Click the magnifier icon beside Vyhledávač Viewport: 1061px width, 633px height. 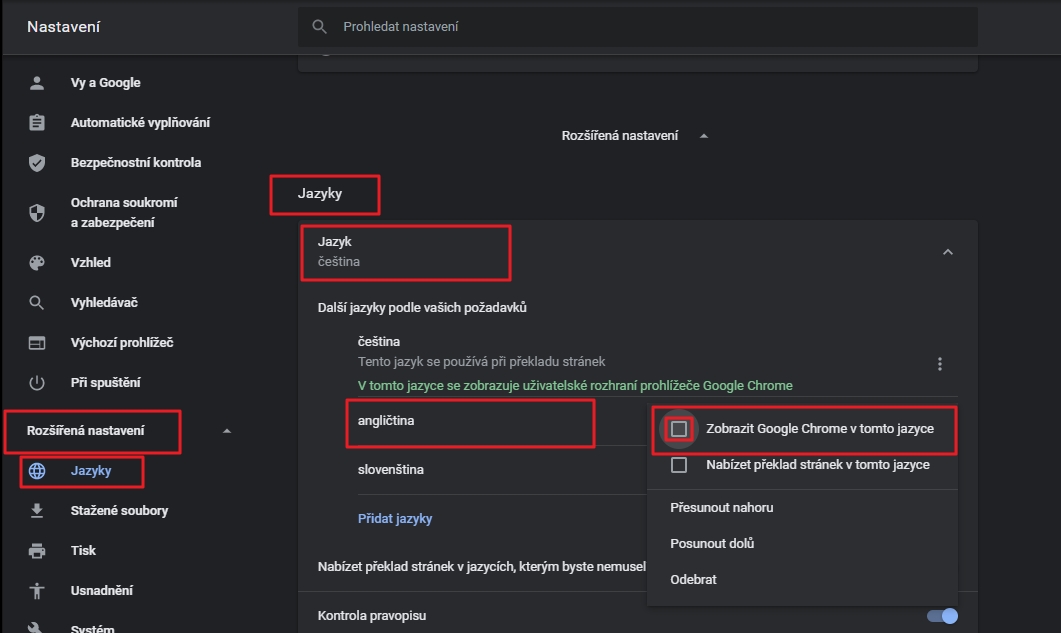(x=37, y=303)
